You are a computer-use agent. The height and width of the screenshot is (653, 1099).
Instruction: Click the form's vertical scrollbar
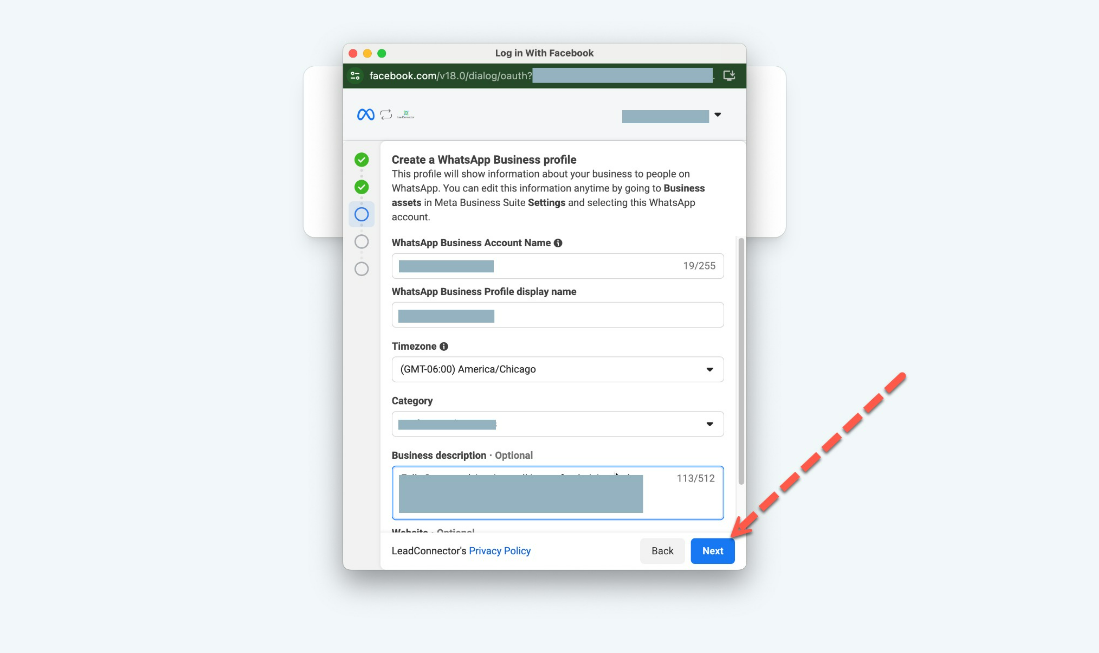click(741, 360)
